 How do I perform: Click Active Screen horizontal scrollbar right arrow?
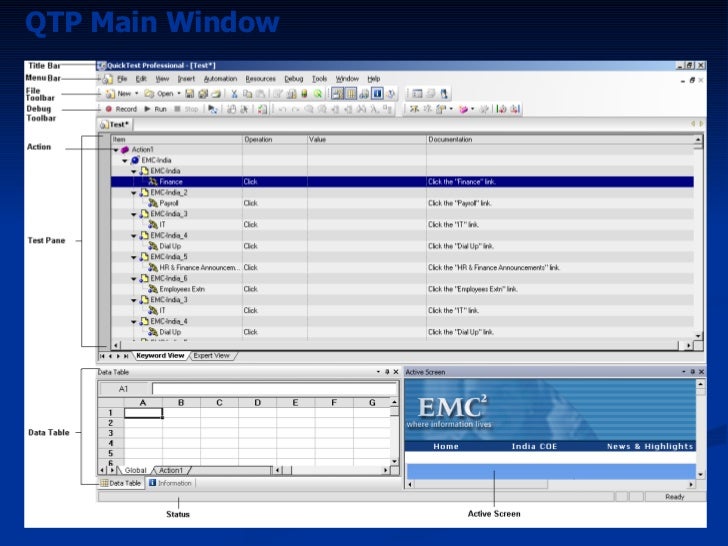click(x=691, y=485)
